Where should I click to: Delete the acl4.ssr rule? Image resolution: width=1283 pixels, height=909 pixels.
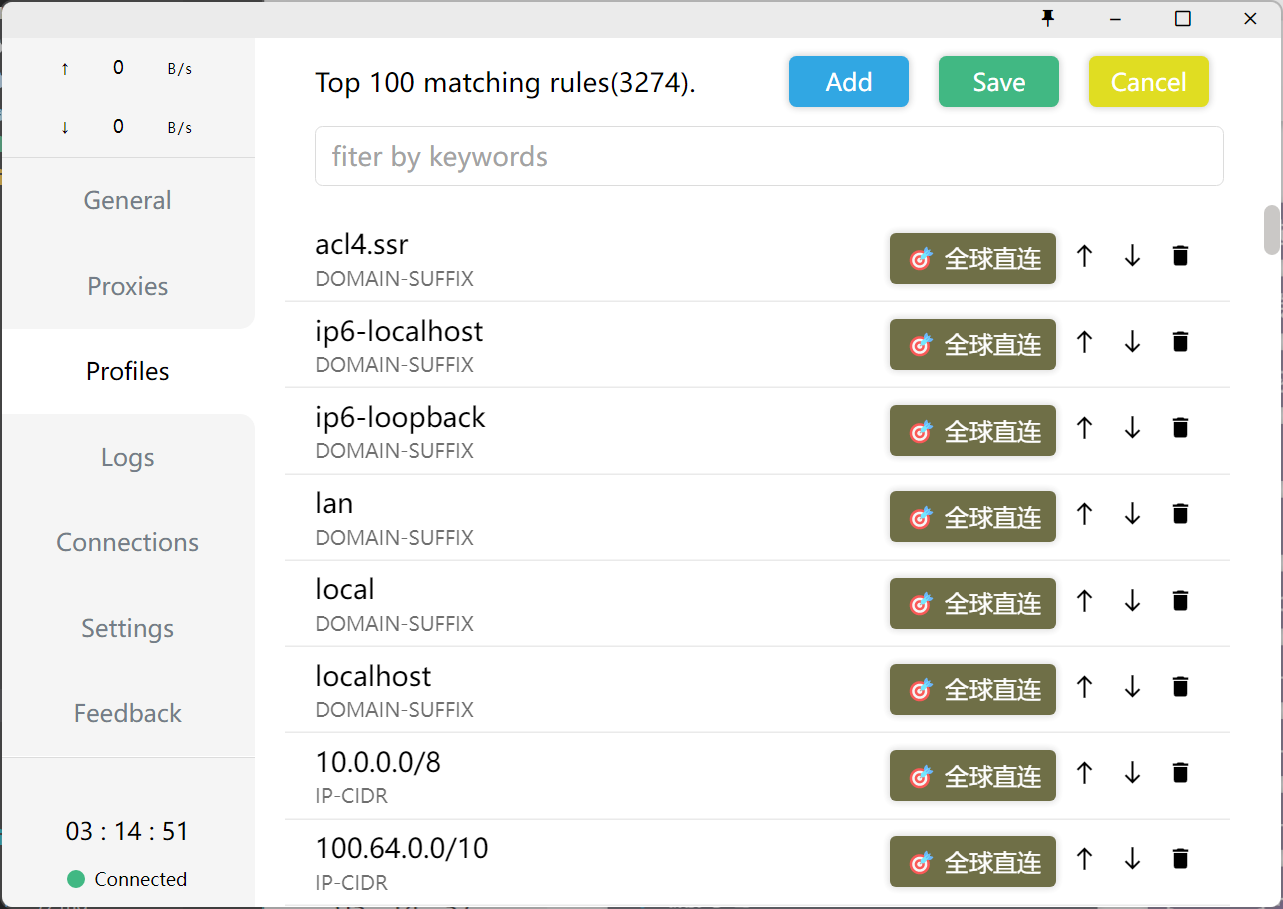pyautogui.click(x=1180, y=257)
